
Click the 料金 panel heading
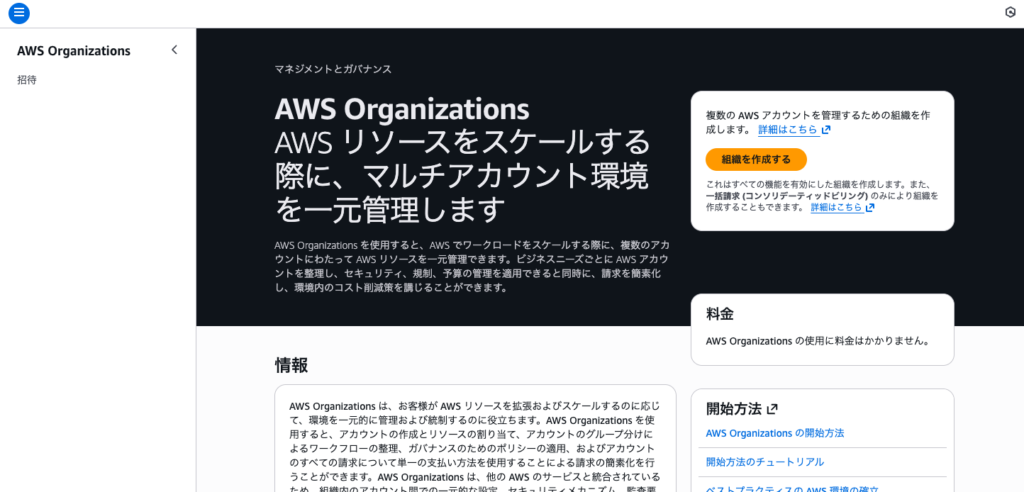coord(720,314)
